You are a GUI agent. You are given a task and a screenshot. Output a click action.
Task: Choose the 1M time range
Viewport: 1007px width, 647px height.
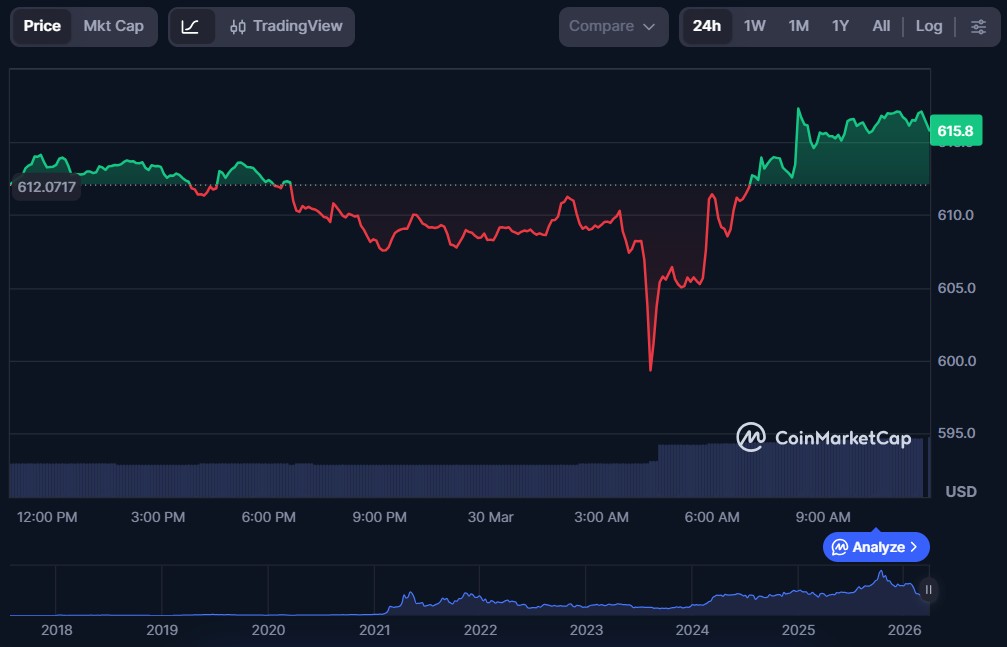tap(798, 26)
